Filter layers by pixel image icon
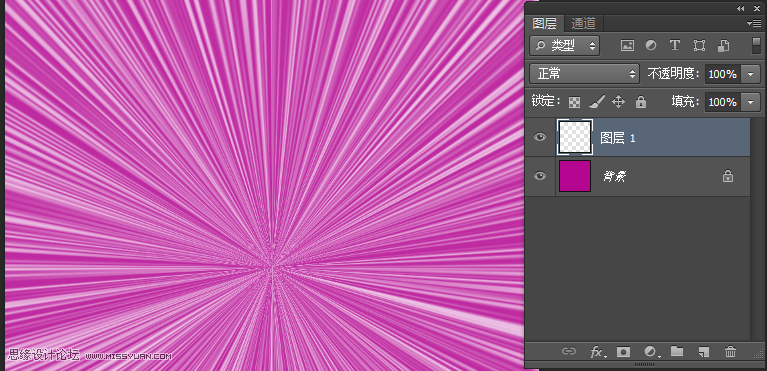Viewport: 767px width, 371px height. coord(627,46)
